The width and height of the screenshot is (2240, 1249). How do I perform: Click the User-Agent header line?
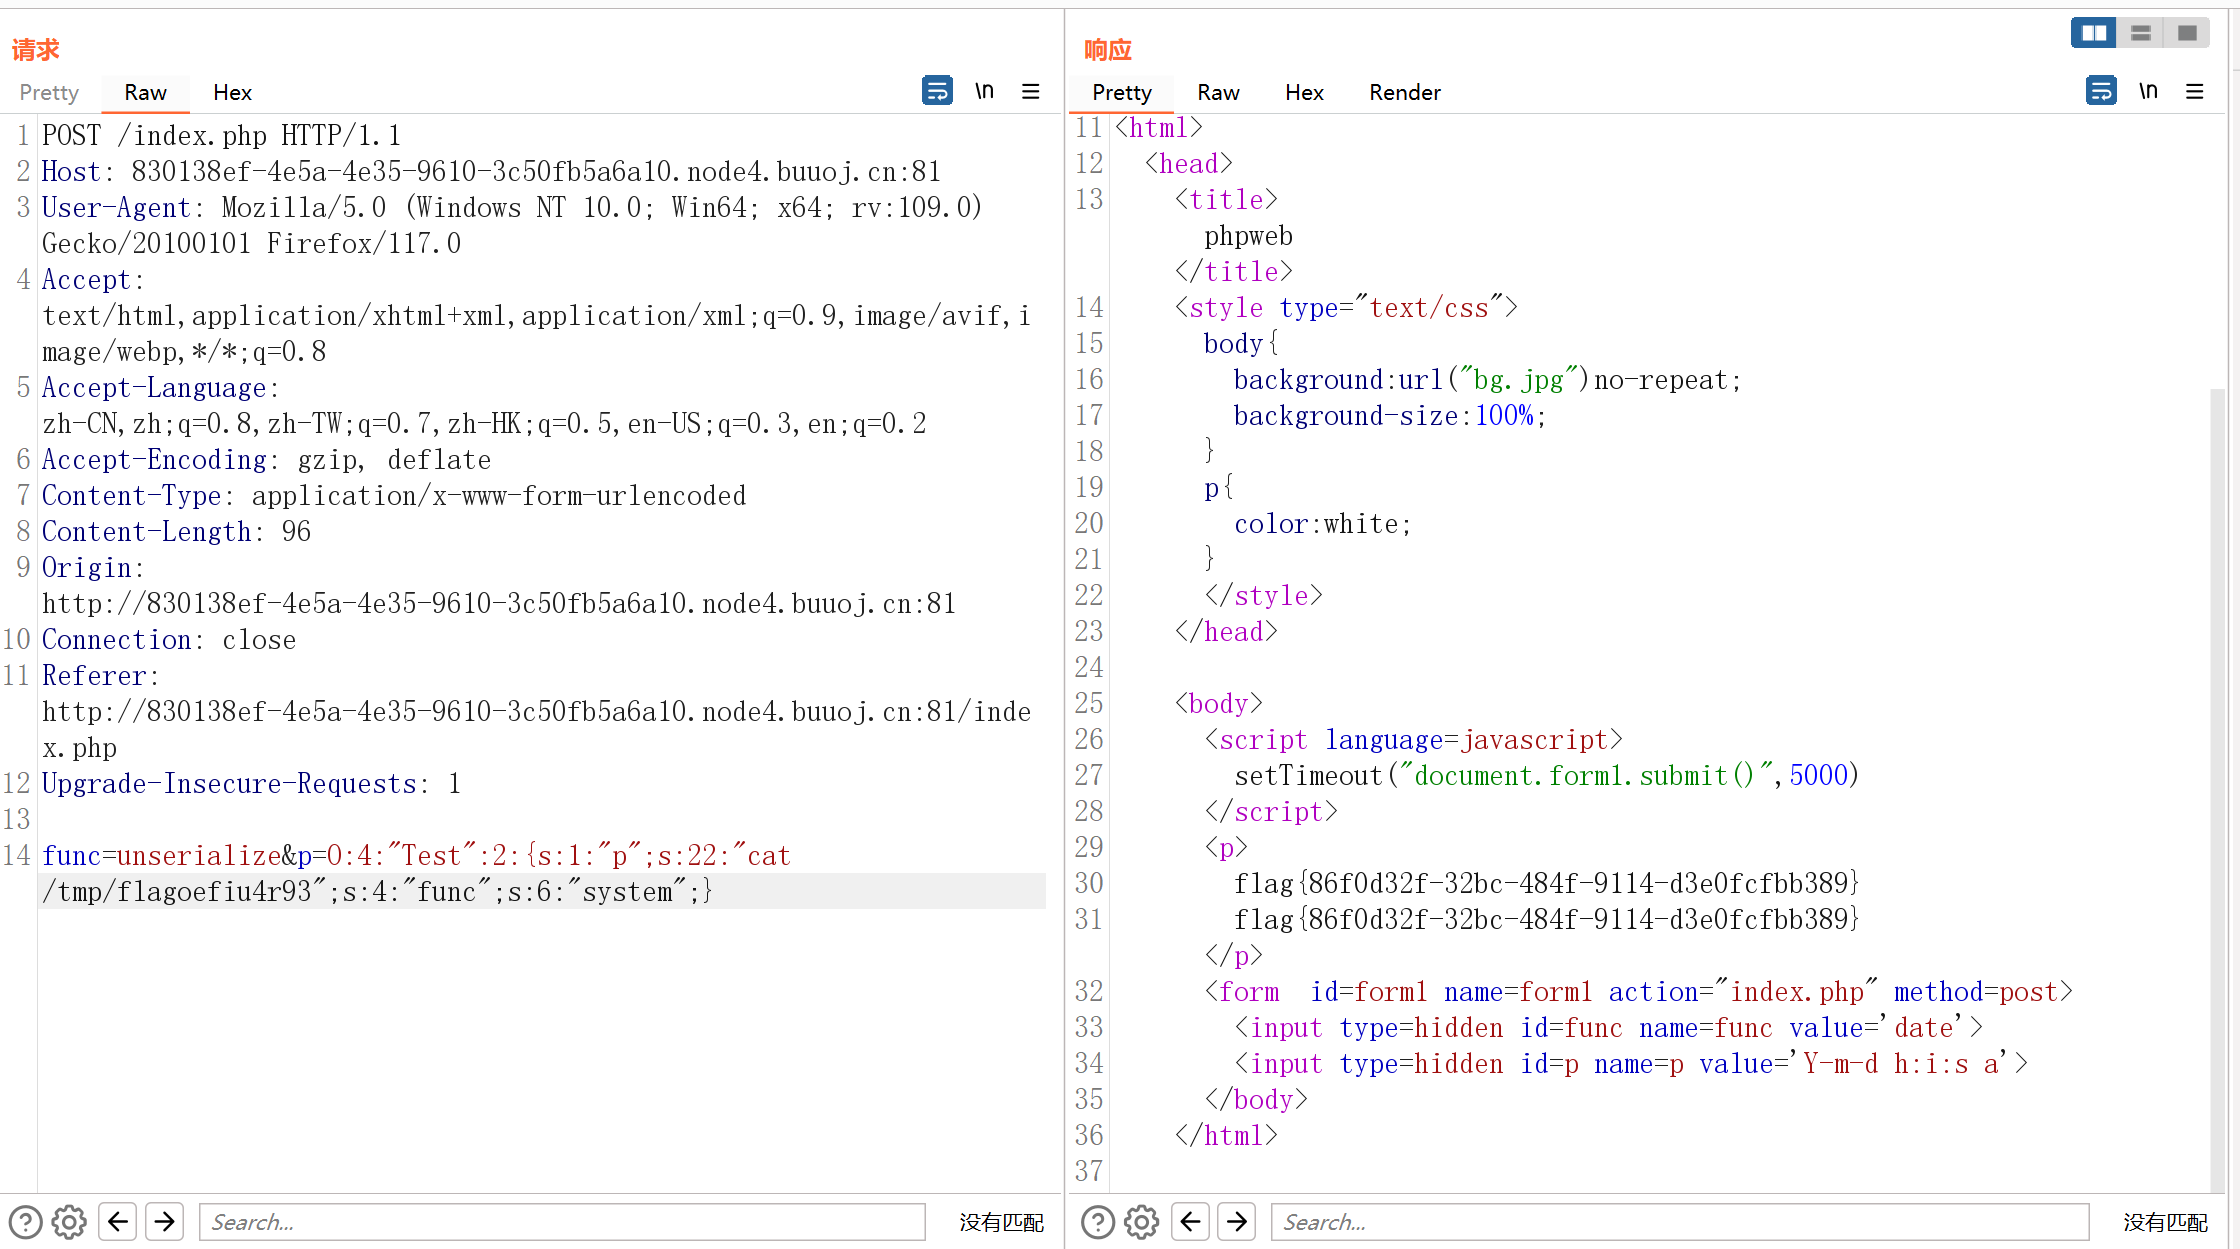512,225
